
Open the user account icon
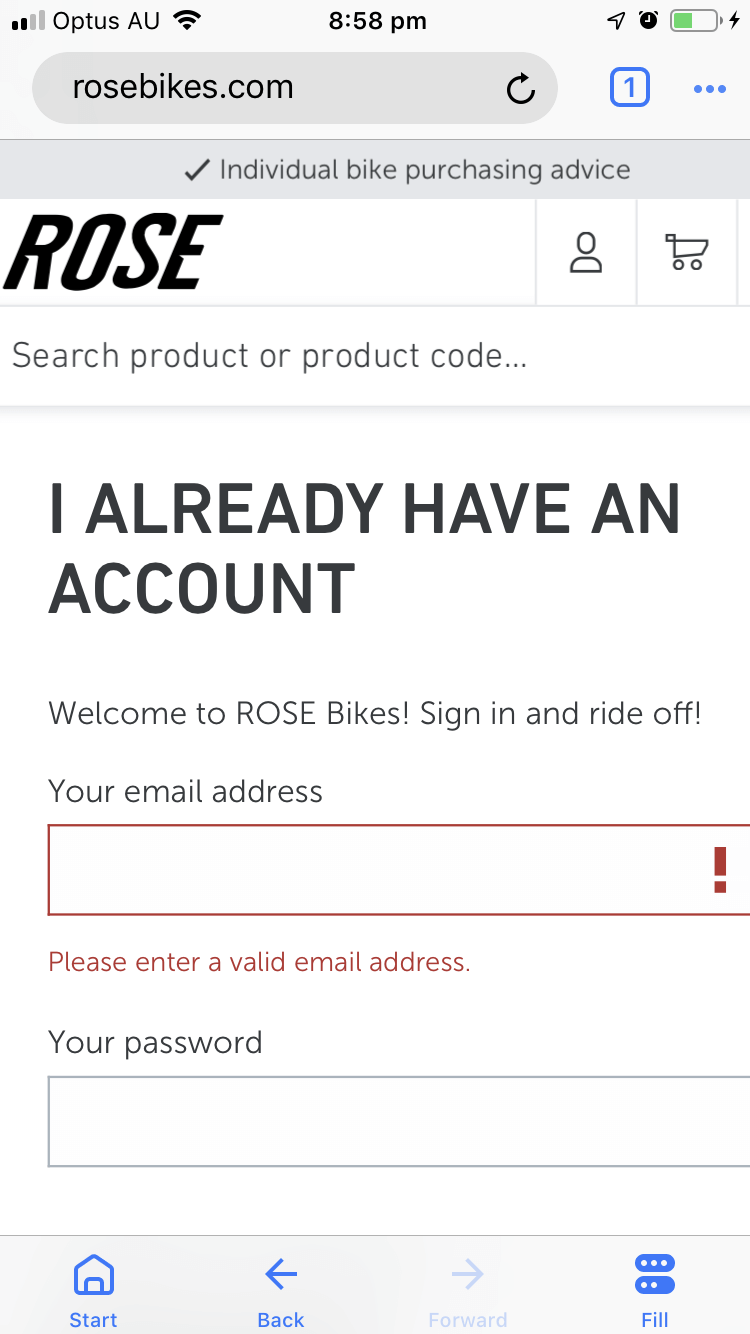[585, 252]
